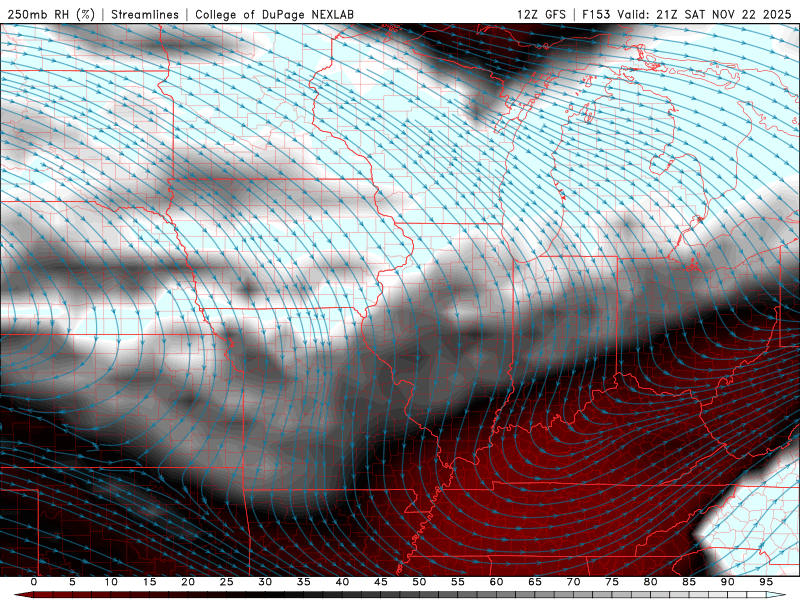
Task: Click the '15' value on the scale
Action: pos(149,582)
